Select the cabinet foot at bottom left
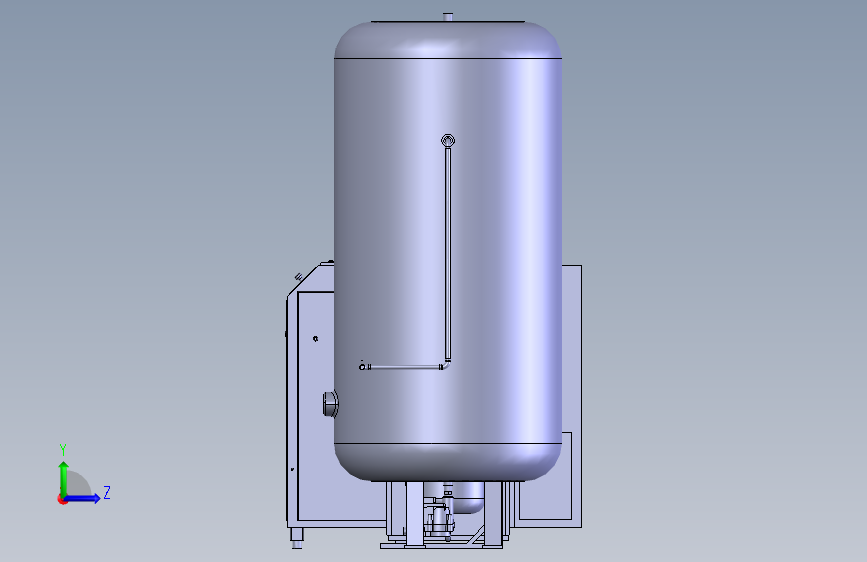 297,538
